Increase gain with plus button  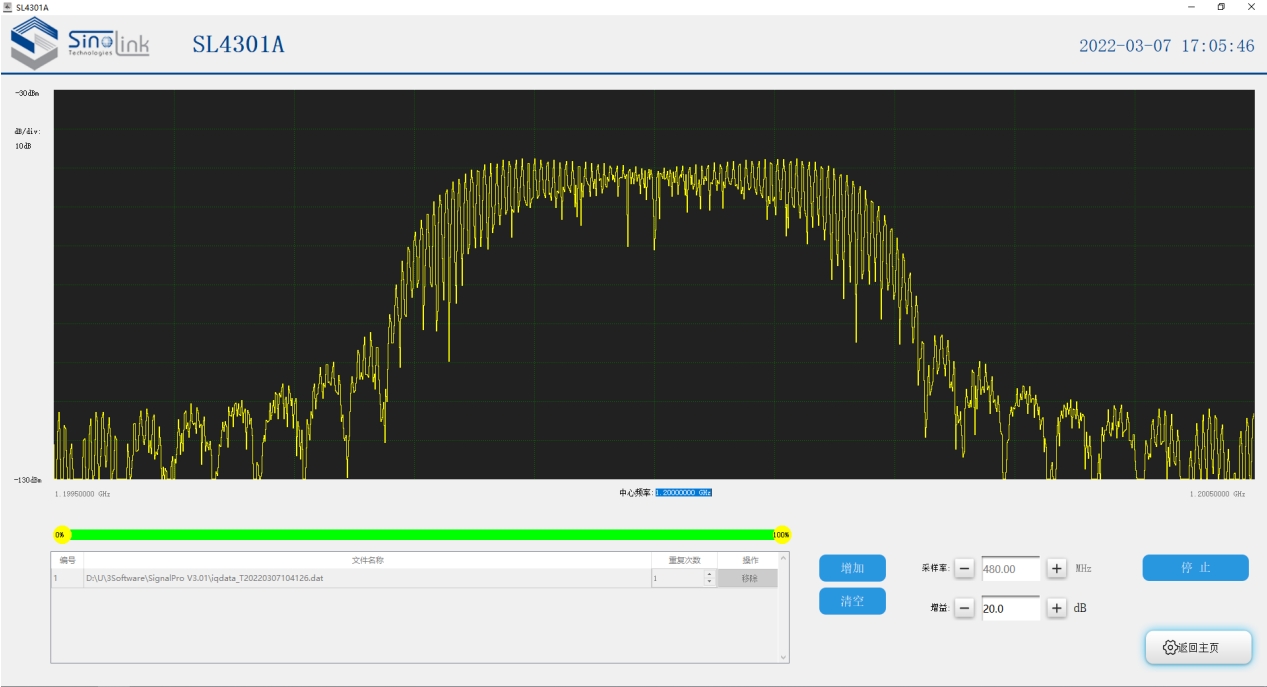[x=1057, y=608]
